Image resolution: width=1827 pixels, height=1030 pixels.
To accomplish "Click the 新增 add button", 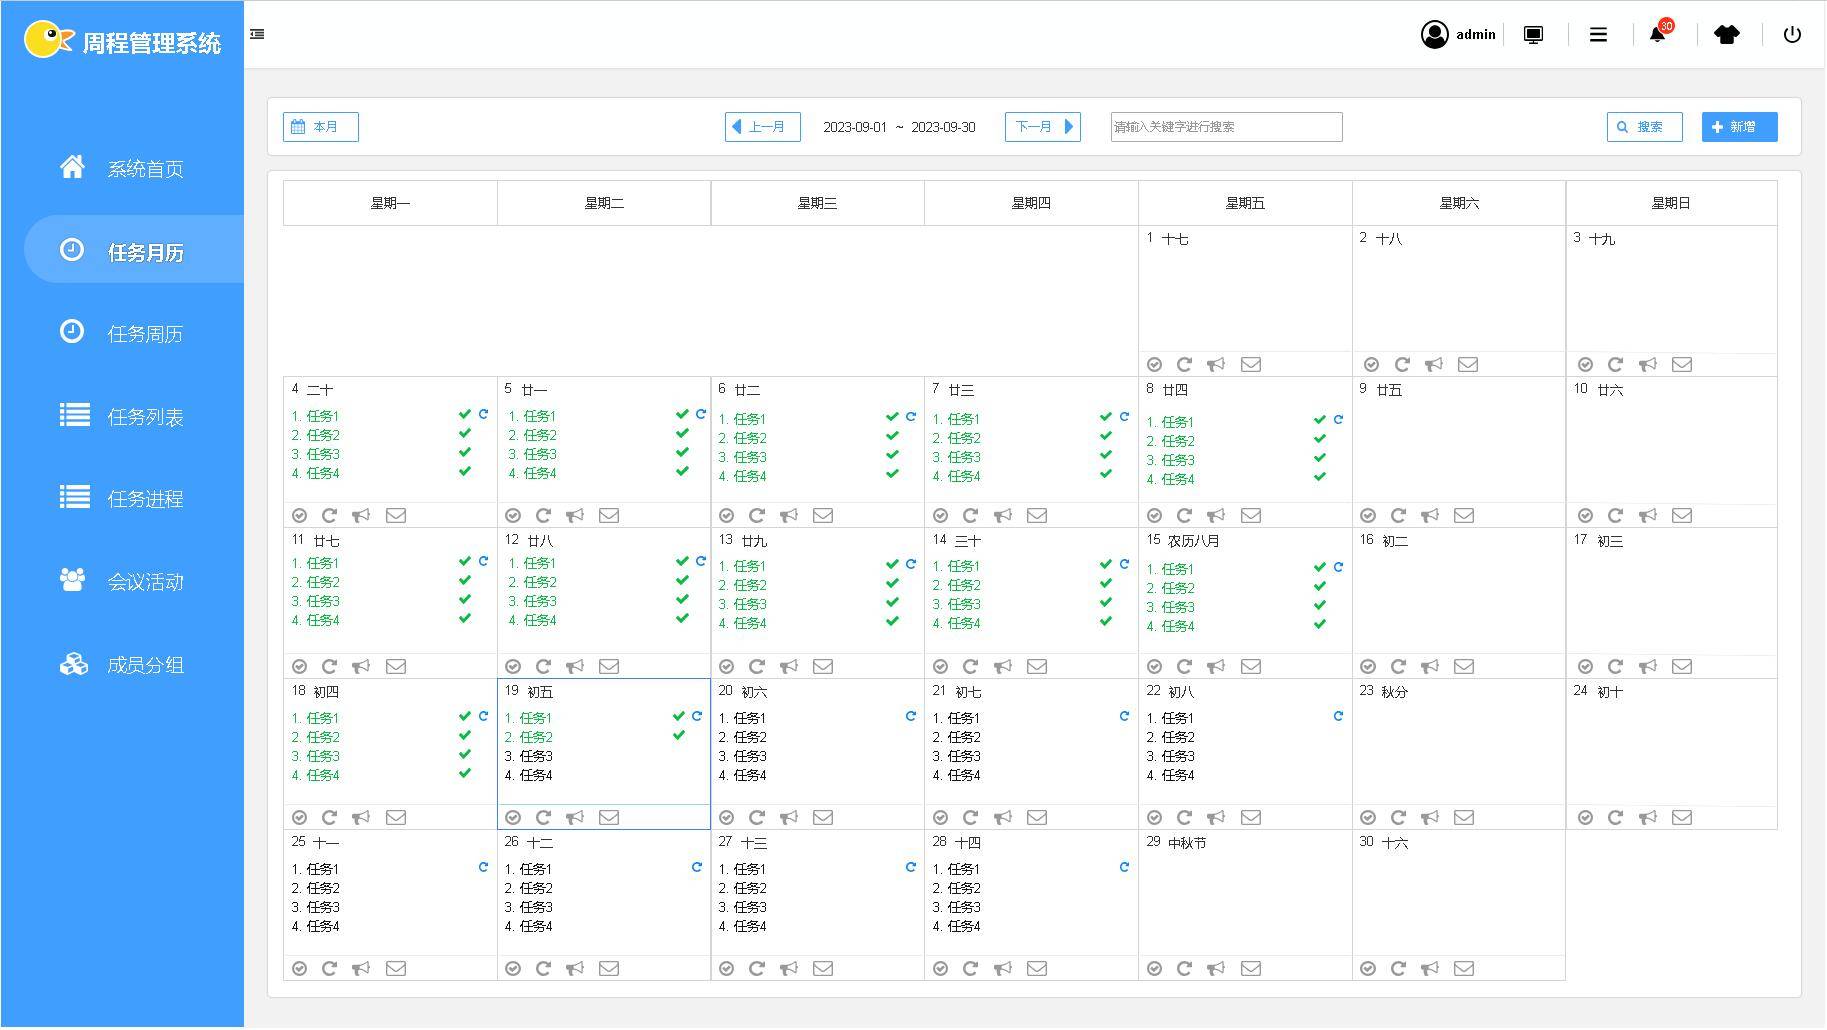I will [x=1739, y=127].
